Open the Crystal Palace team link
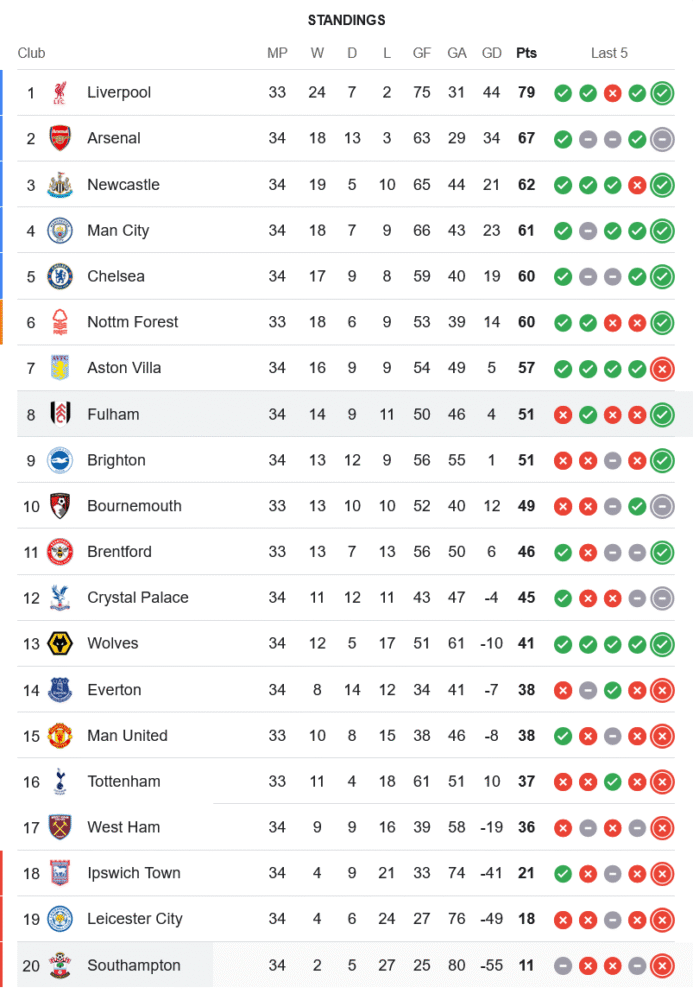 (x=137, y=598)
